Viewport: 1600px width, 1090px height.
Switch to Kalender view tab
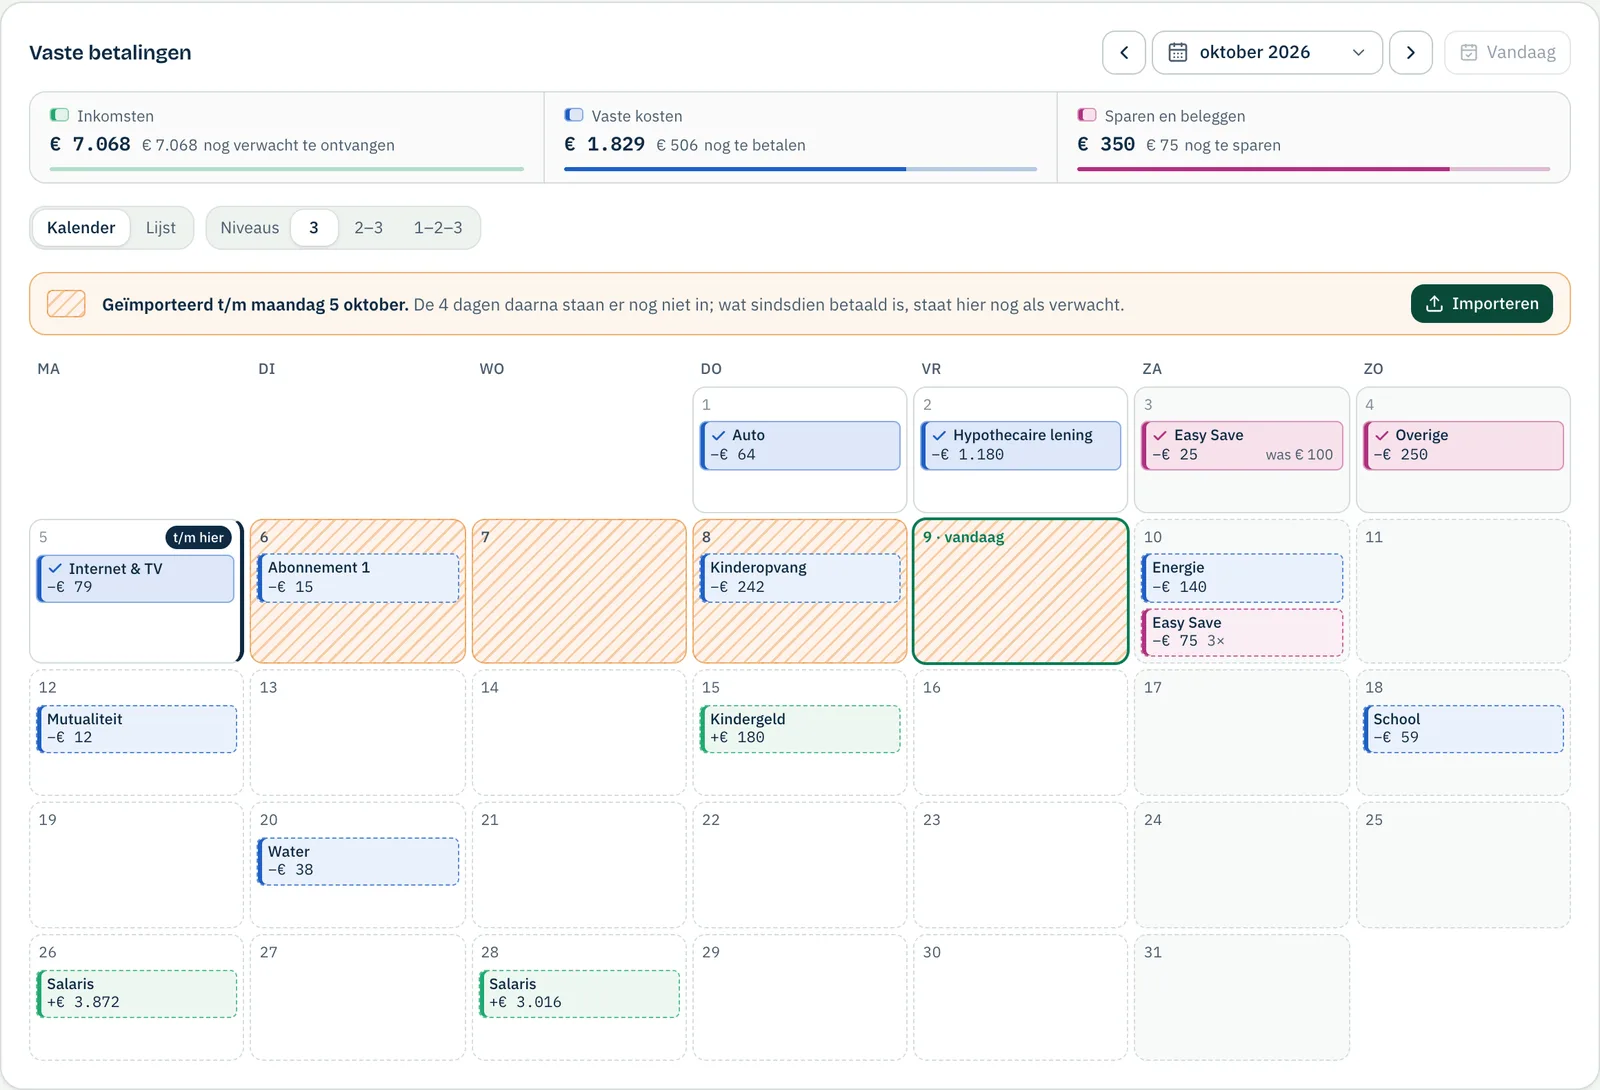pos(81,228)
